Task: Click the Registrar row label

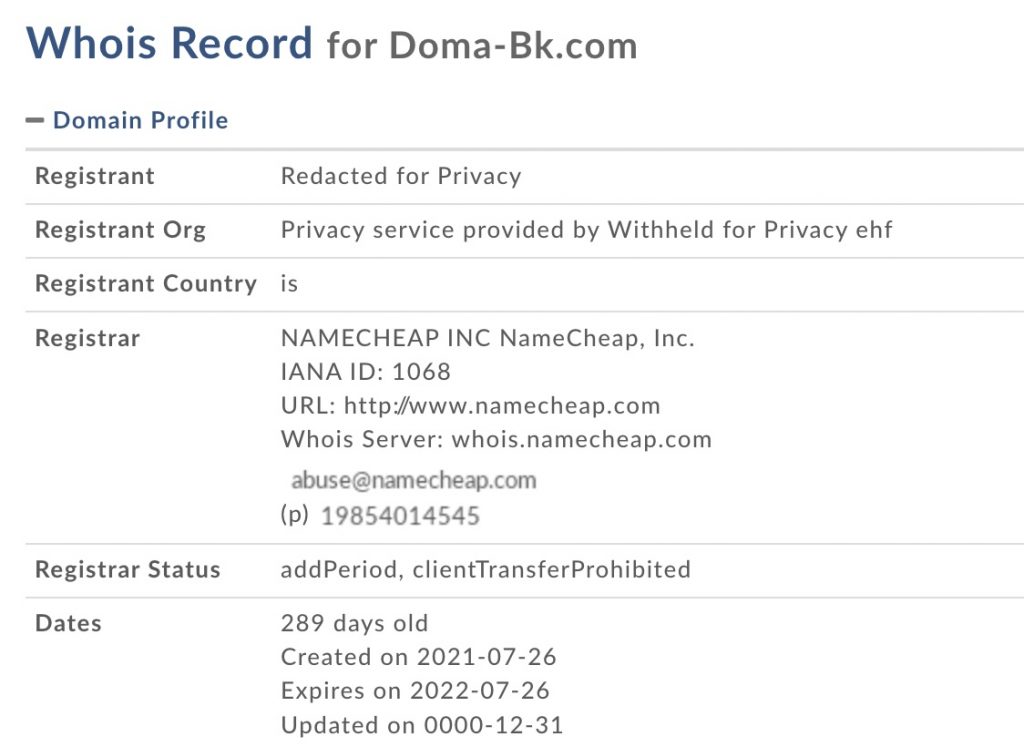Action: point(87,338)
